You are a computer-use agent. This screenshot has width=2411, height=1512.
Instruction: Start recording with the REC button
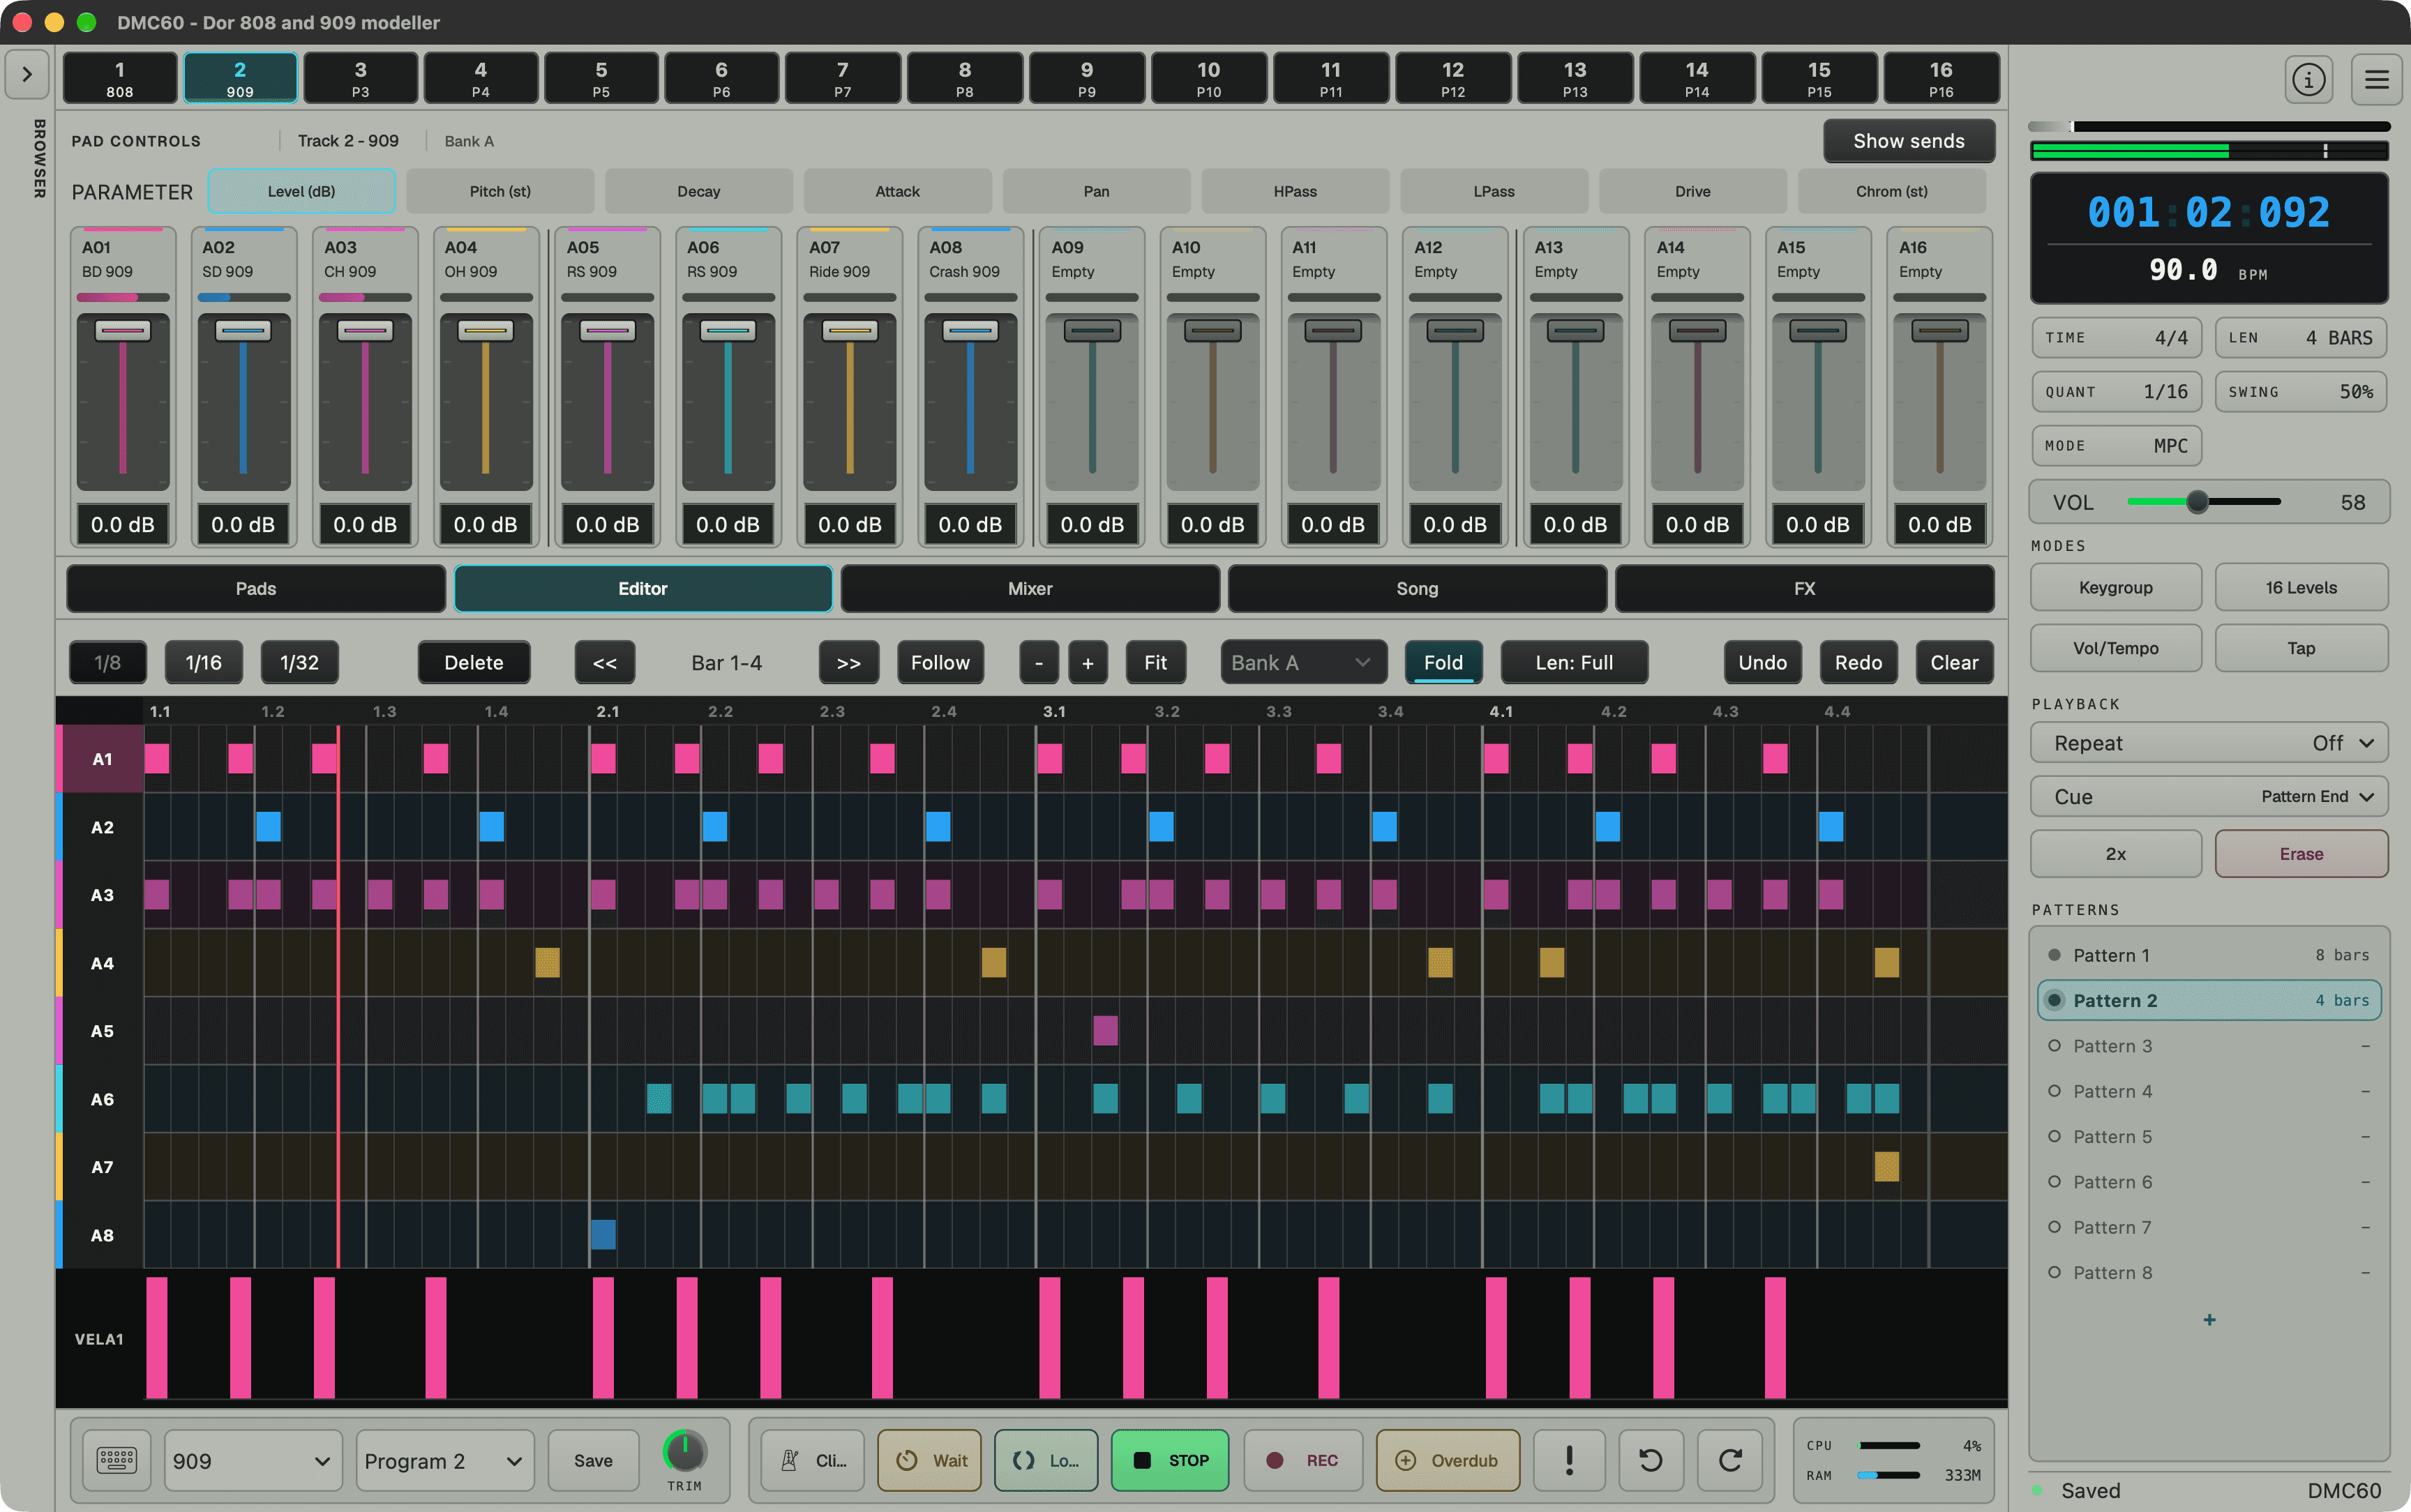pyautogui.click(x=1303, y=1460)
